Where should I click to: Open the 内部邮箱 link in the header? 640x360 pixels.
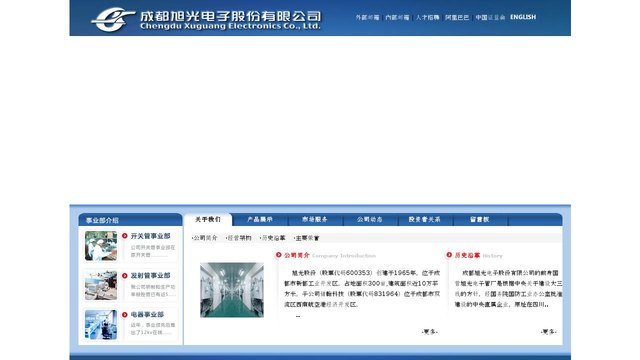pyautogui.click(x=397, y=17)
